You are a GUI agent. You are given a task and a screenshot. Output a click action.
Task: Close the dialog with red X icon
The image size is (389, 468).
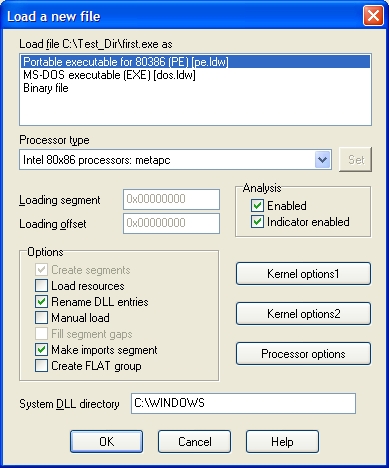tap(373, 16)
